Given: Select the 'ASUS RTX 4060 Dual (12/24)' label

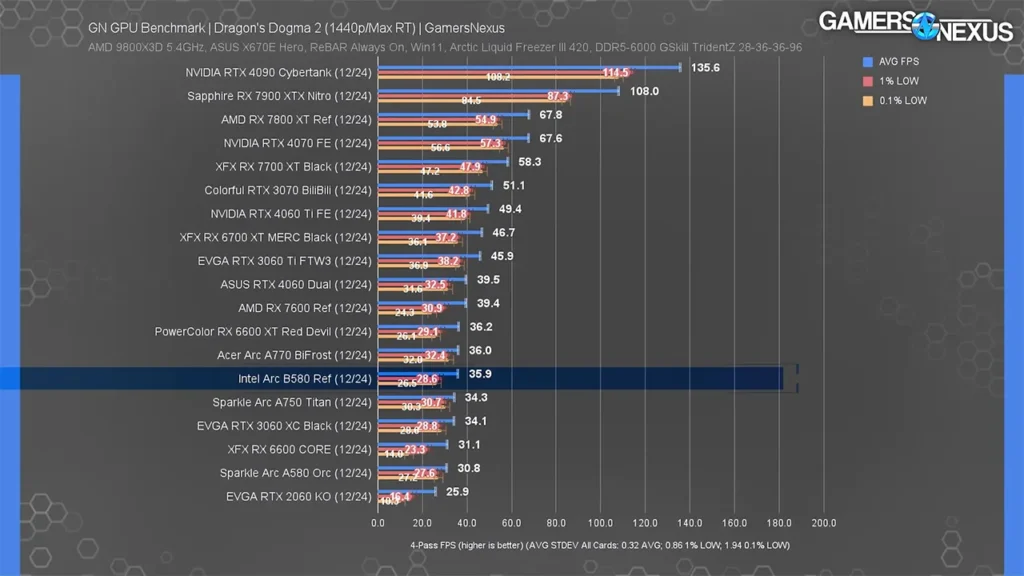Looking at the screenshot, I should coord(296,285).
